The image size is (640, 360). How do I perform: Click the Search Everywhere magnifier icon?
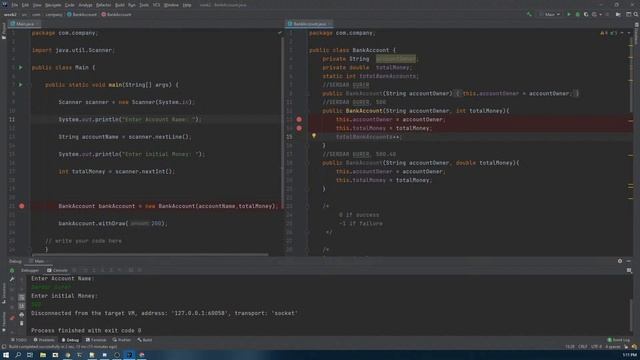tap(636, 14)
